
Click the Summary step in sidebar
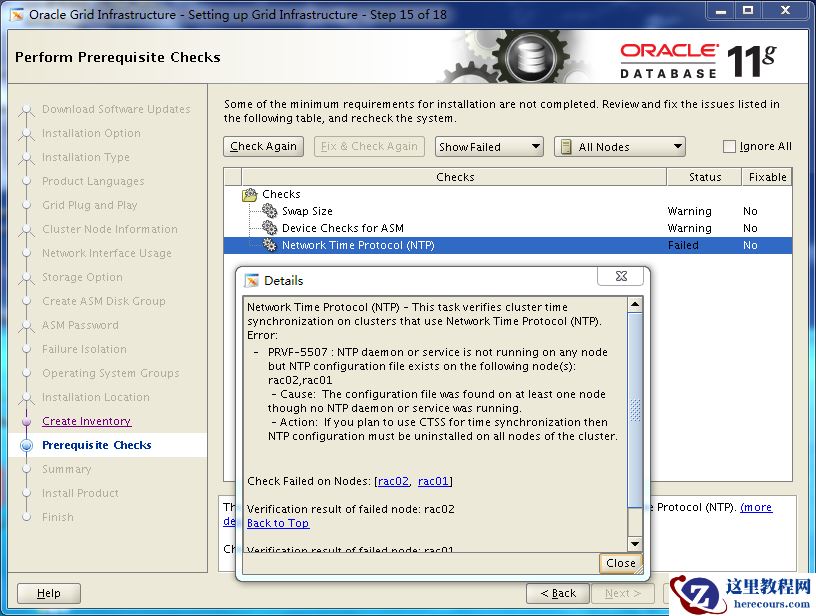67,469
